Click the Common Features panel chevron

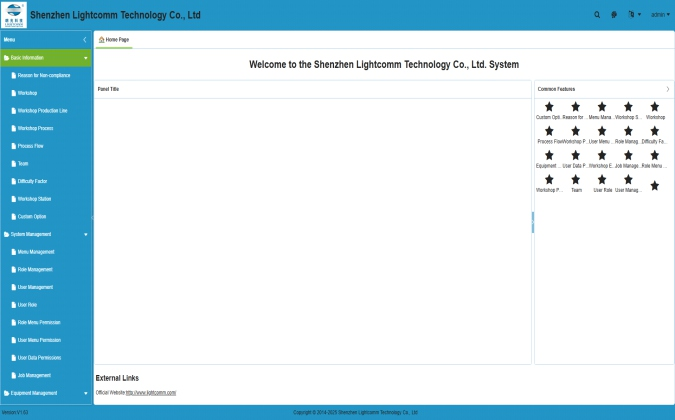[668, 89]
